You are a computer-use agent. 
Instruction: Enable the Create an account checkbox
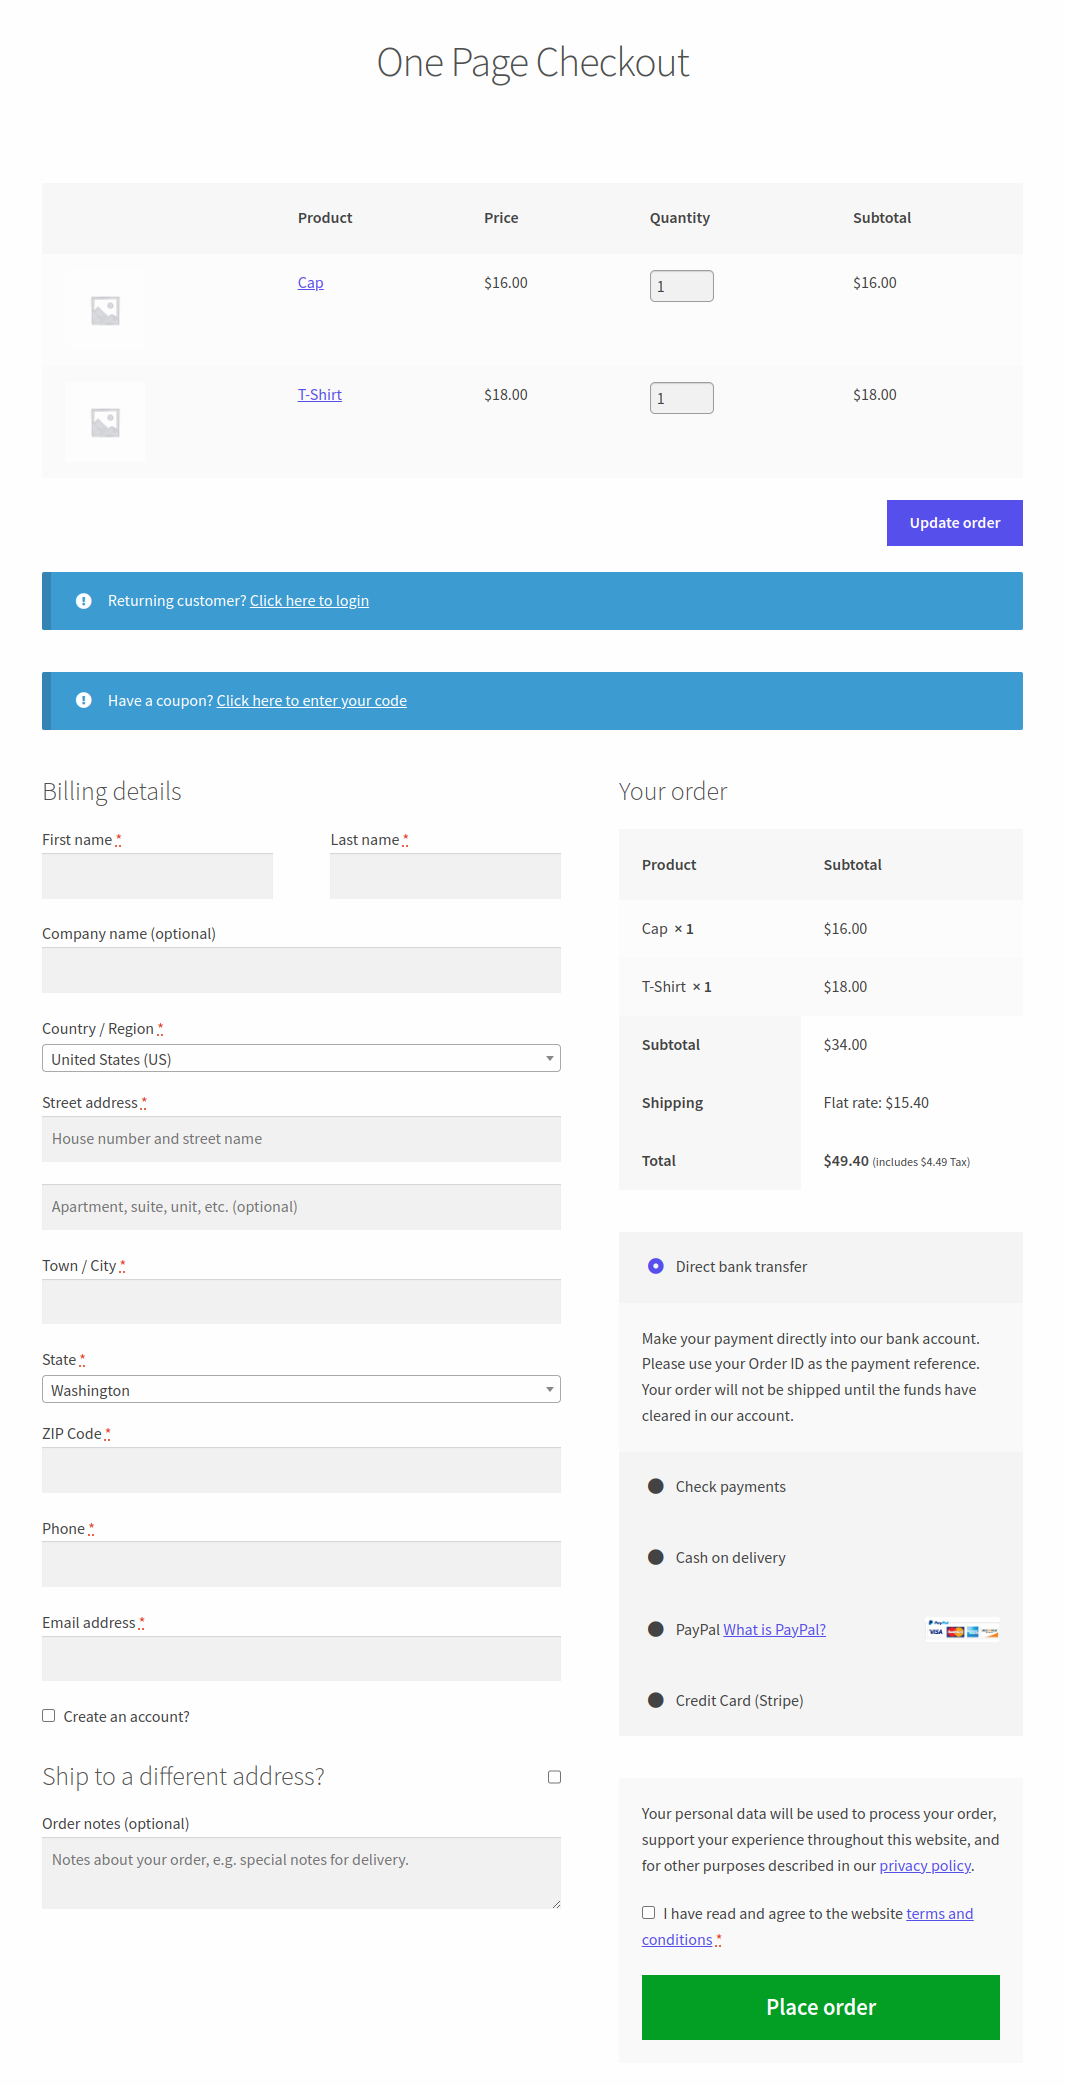tap(49, 1716)
